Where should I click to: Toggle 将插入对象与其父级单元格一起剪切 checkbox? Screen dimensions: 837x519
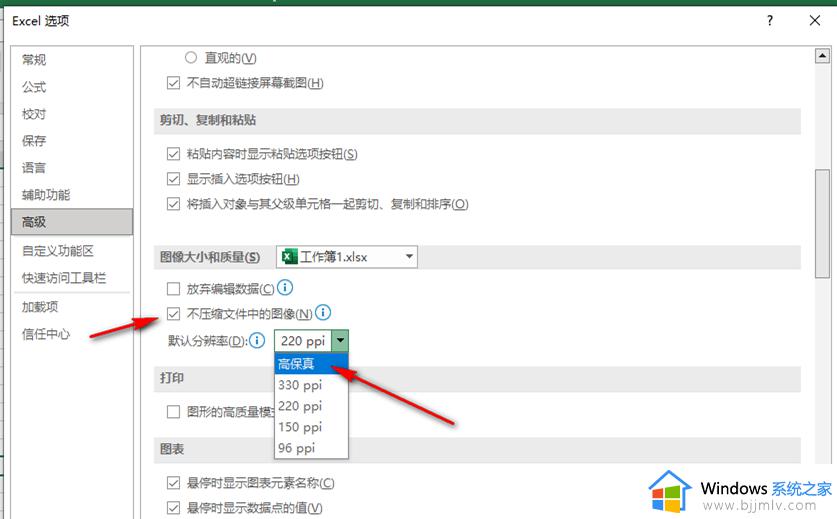click(173, 203)
